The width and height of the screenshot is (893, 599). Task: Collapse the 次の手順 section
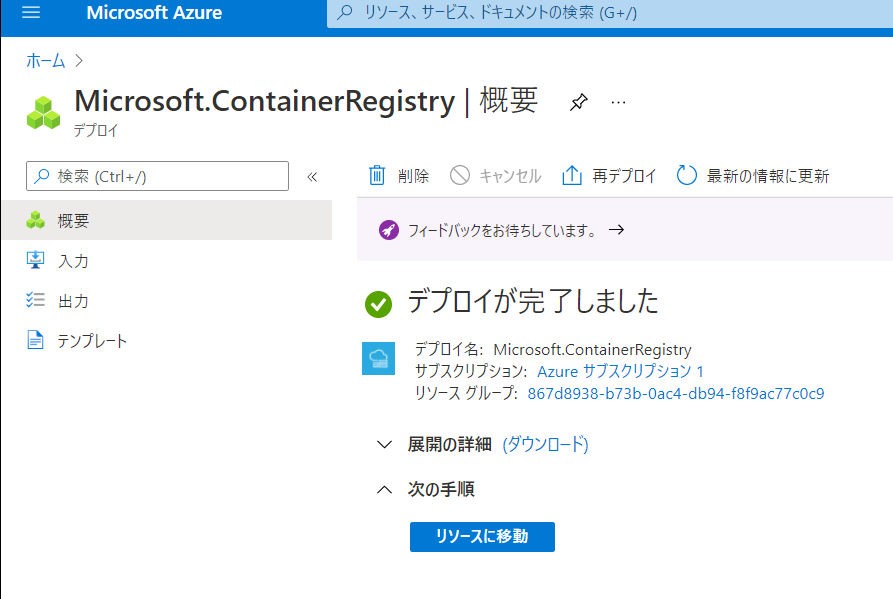click(384, 489)
